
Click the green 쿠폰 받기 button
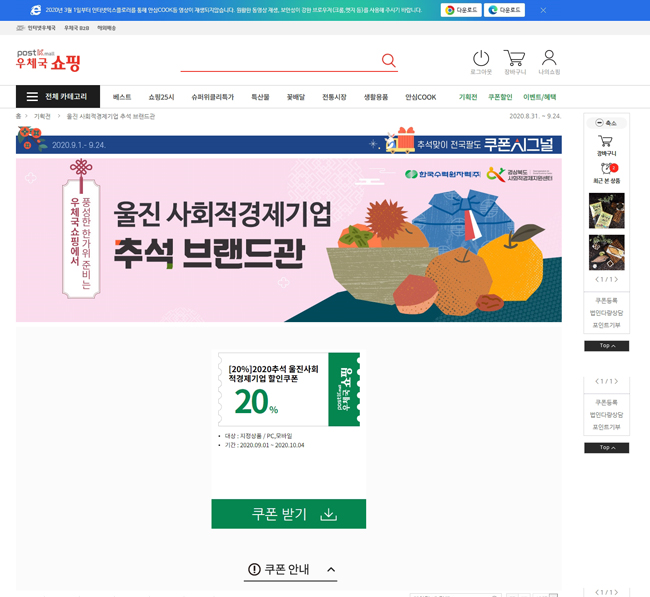click(x=289, y=514)
